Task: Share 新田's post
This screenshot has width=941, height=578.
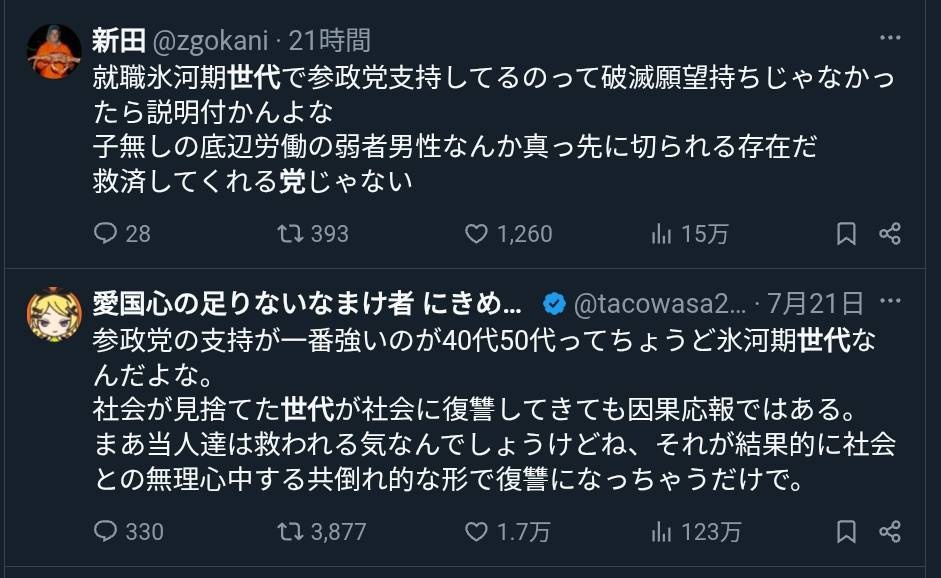Action: pos(890,234)
